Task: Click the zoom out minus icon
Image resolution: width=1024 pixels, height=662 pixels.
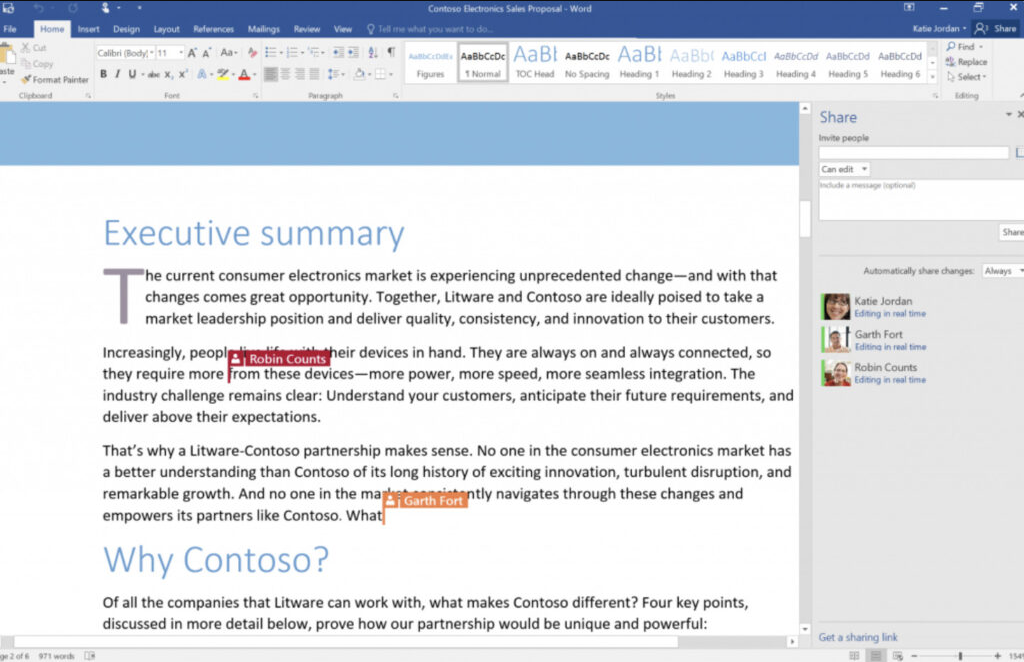Action: pos(914,655)
